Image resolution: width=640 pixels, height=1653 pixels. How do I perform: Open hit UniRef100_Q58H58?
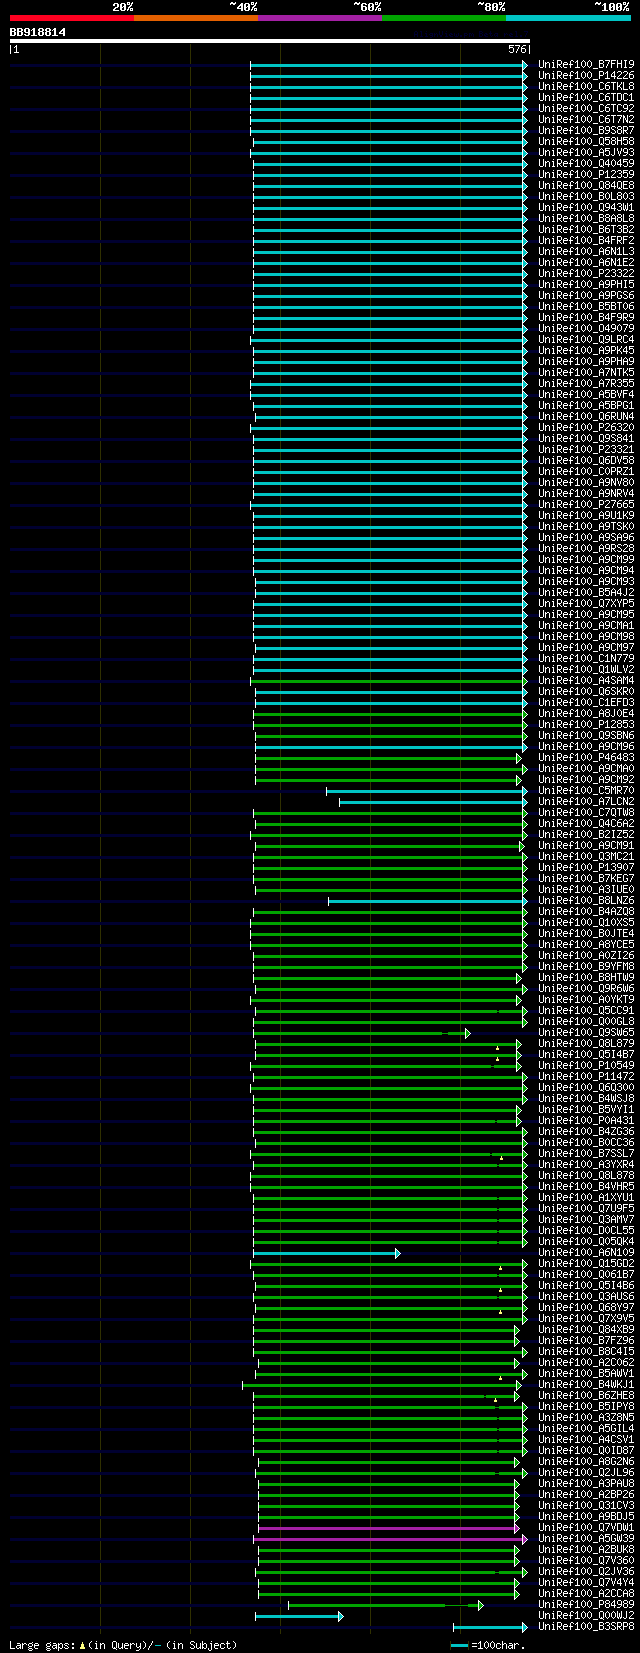(x=586, y=141)
